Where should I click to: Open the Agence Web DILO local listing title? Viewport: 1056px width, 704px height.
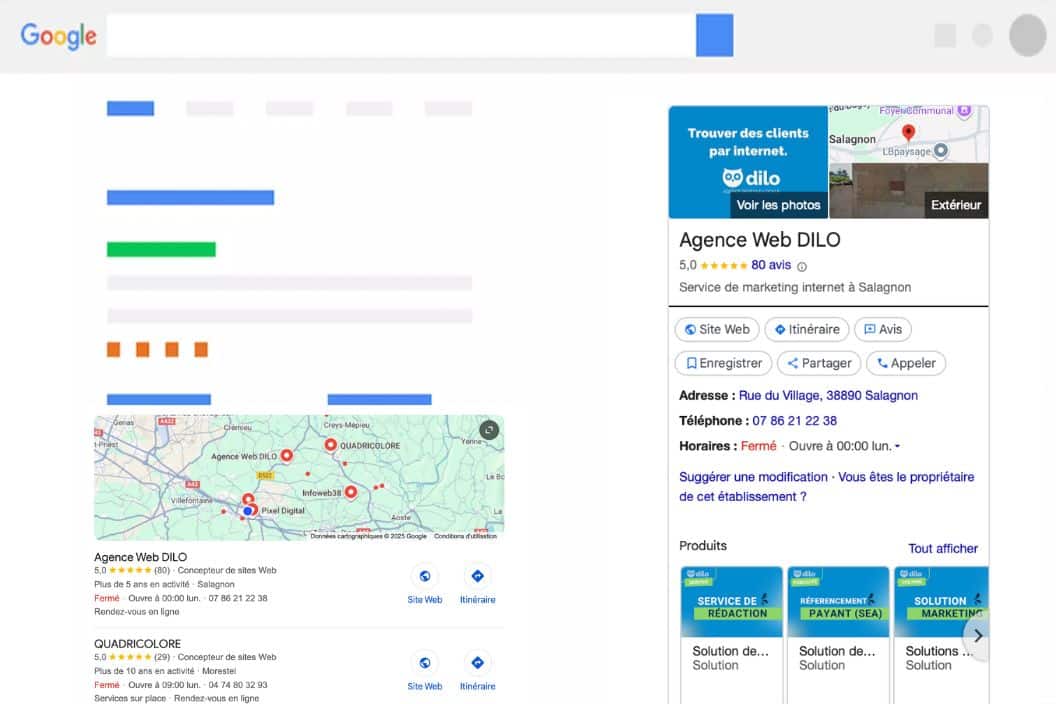click(x=141, y=557)
